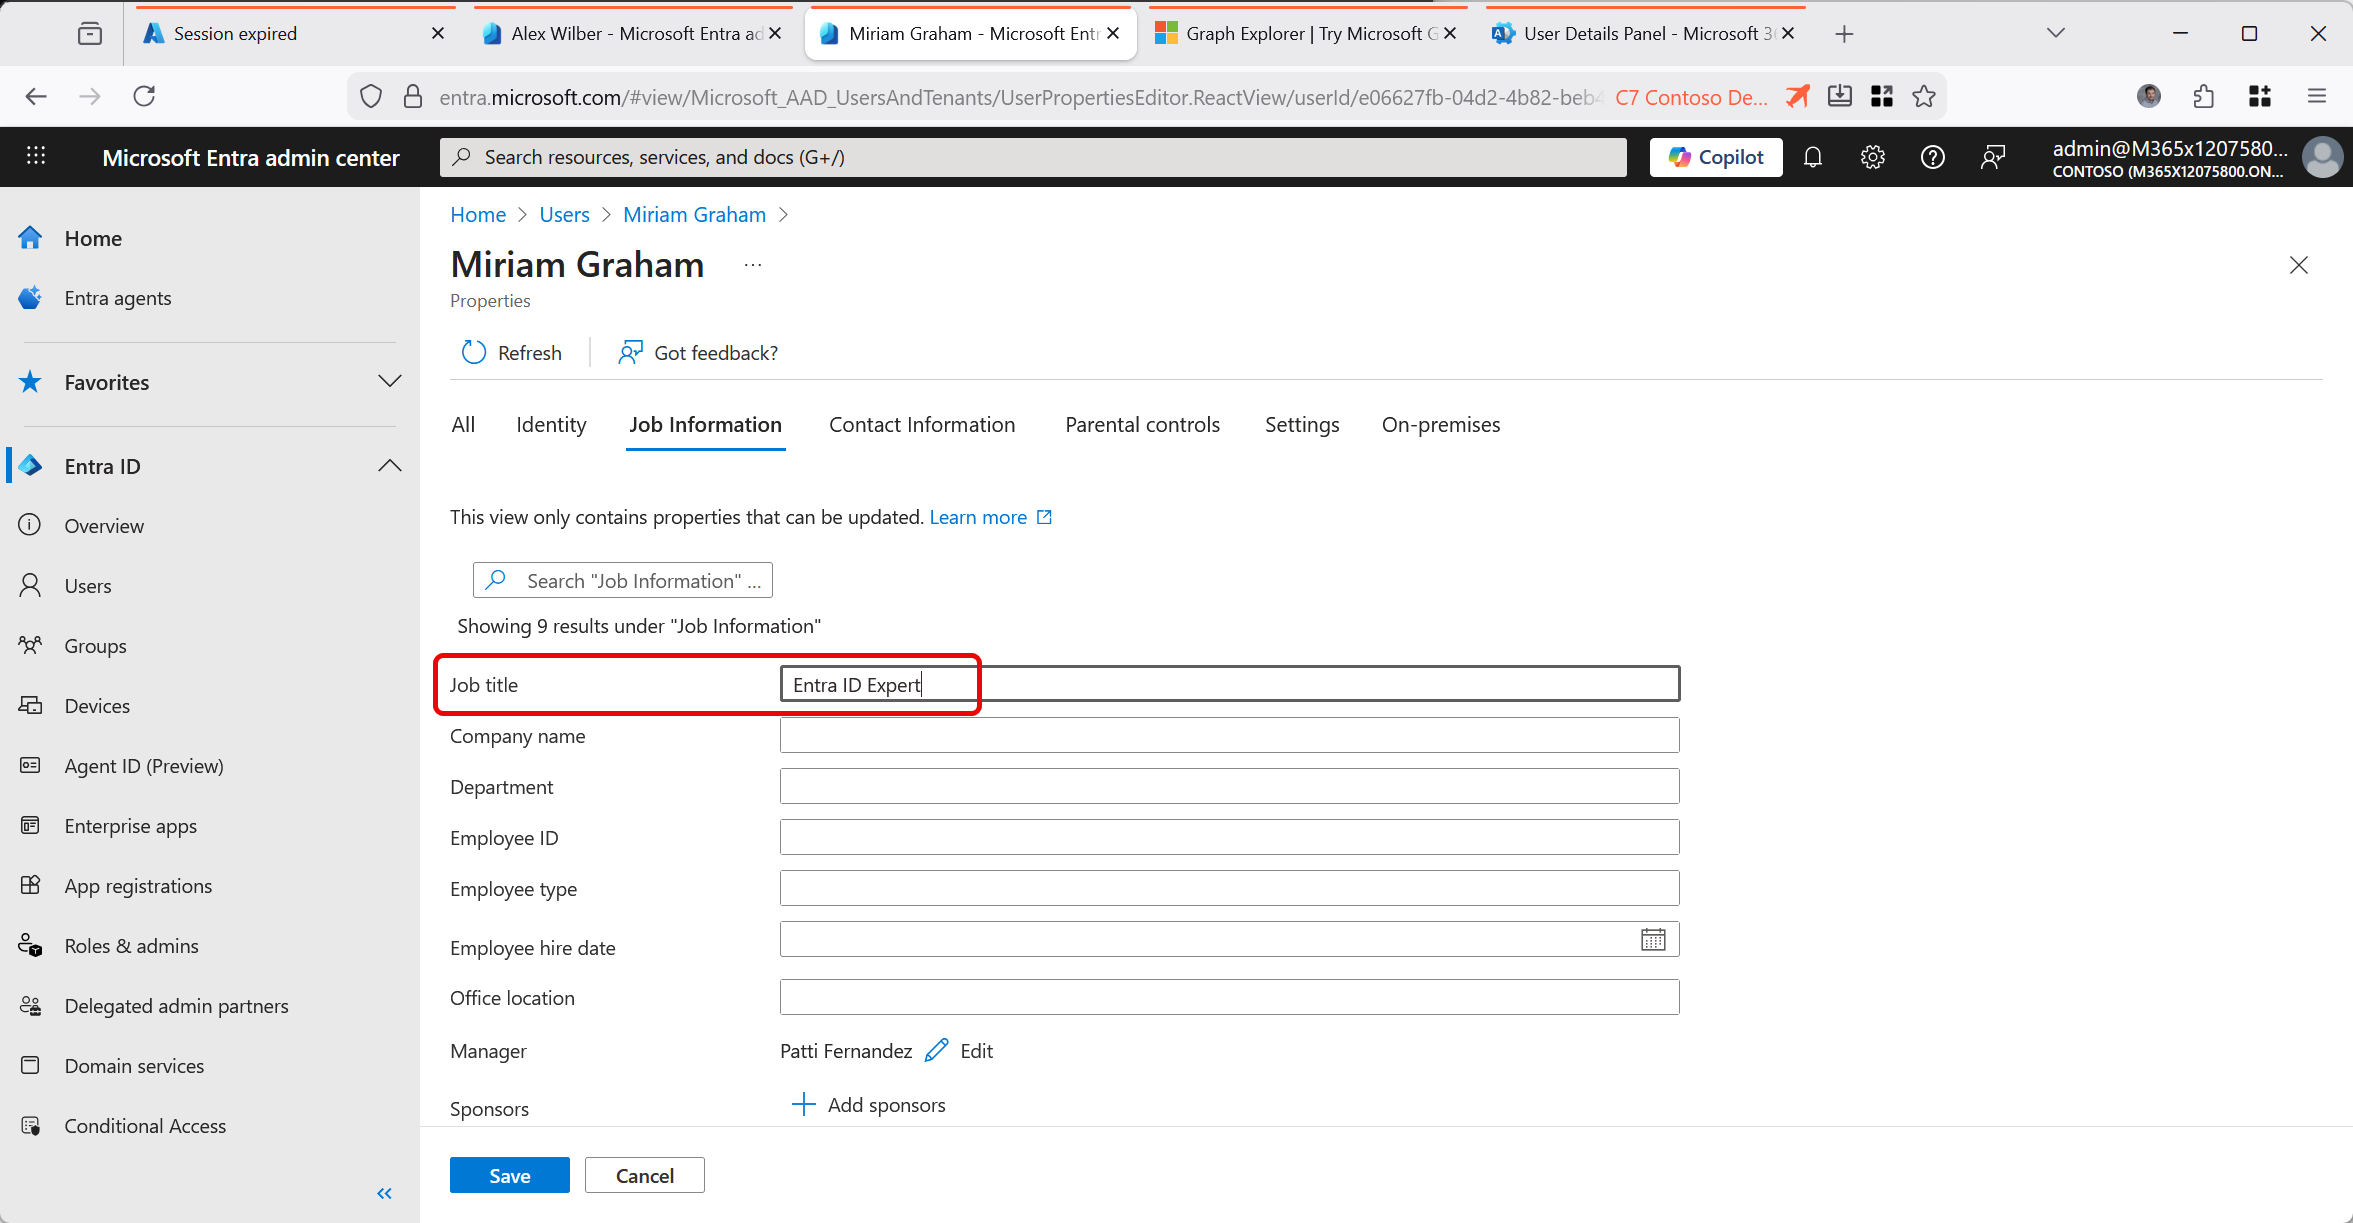The width and height of the screenshot is (2353, 1223).
Task: Expand the Favorites section
Action: 389,382
